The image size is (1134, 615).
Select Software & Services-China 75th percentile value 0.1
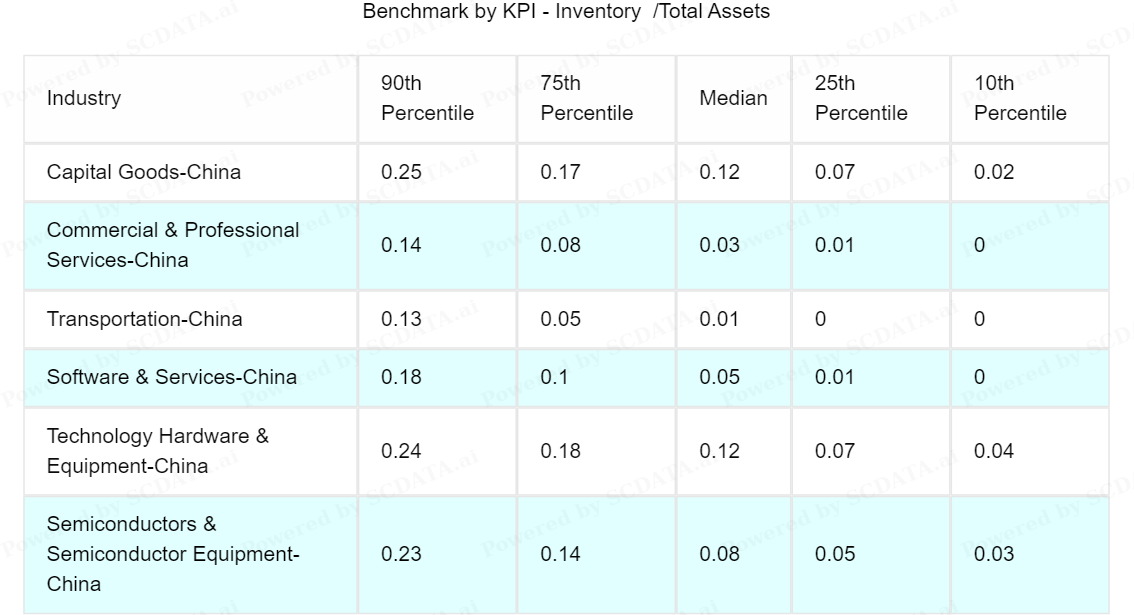coord(553,377)
